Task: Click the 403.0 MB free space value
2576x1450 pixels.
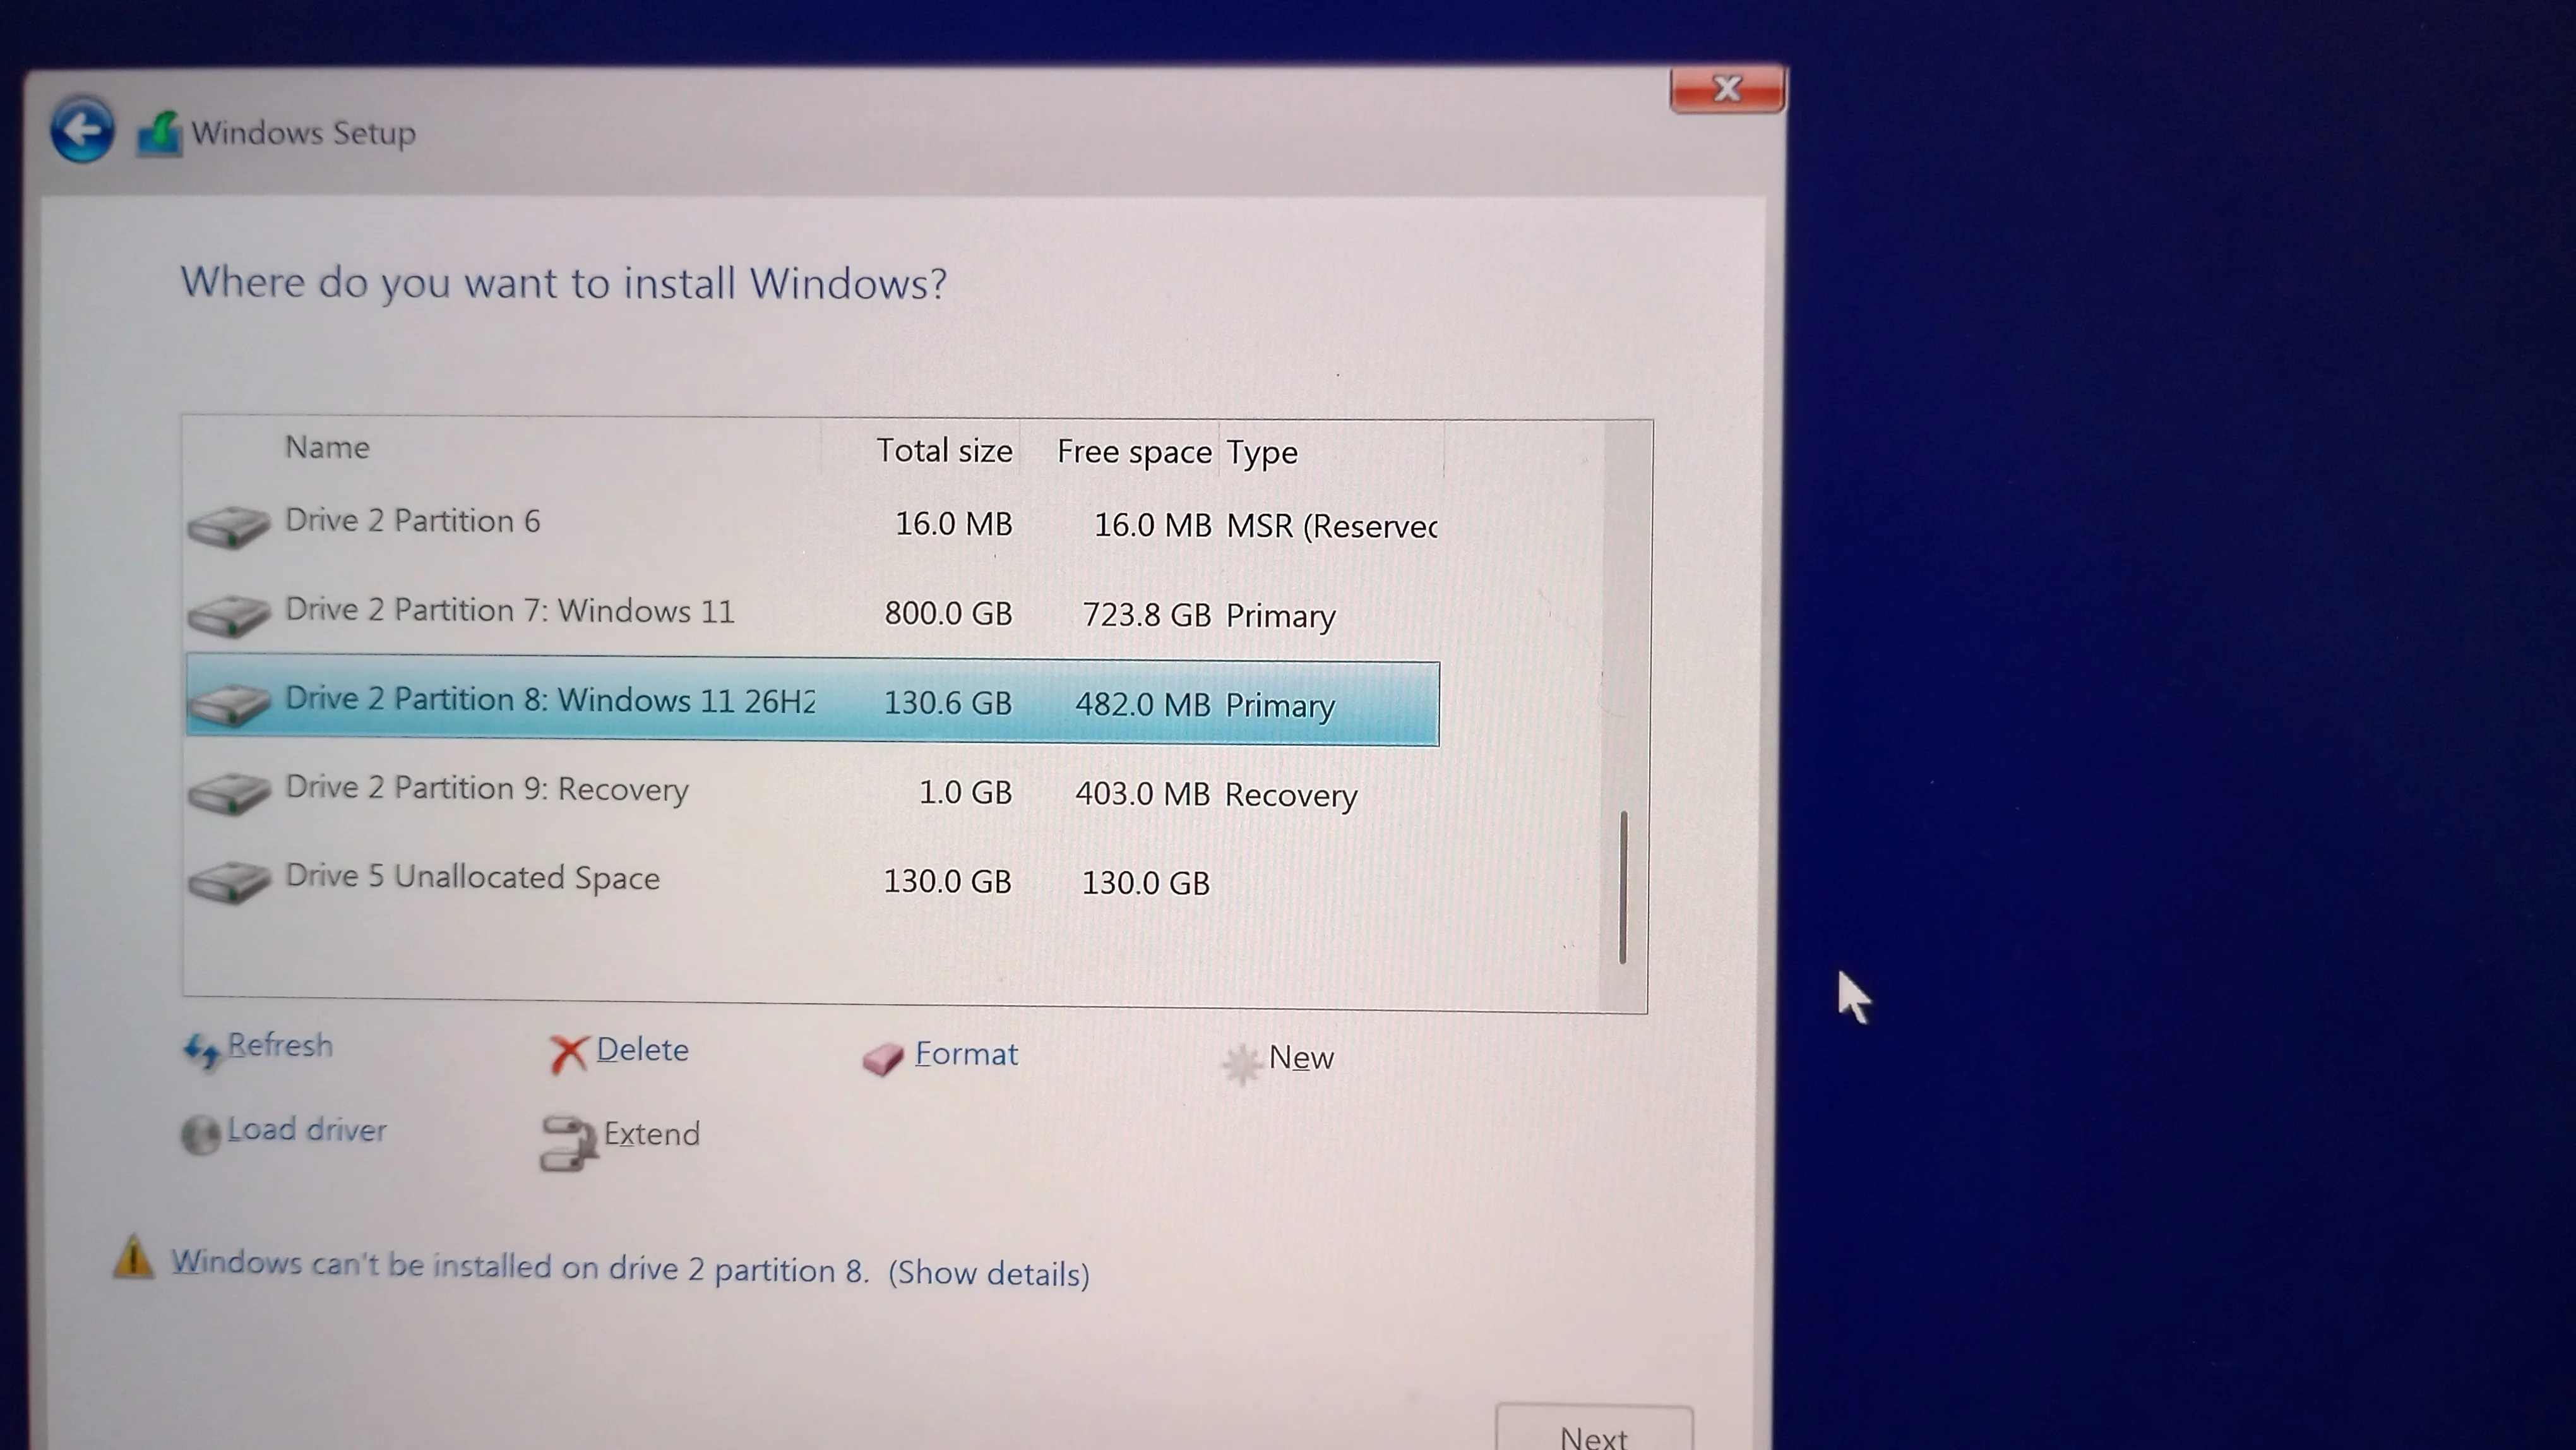Action: [1143, 794]
